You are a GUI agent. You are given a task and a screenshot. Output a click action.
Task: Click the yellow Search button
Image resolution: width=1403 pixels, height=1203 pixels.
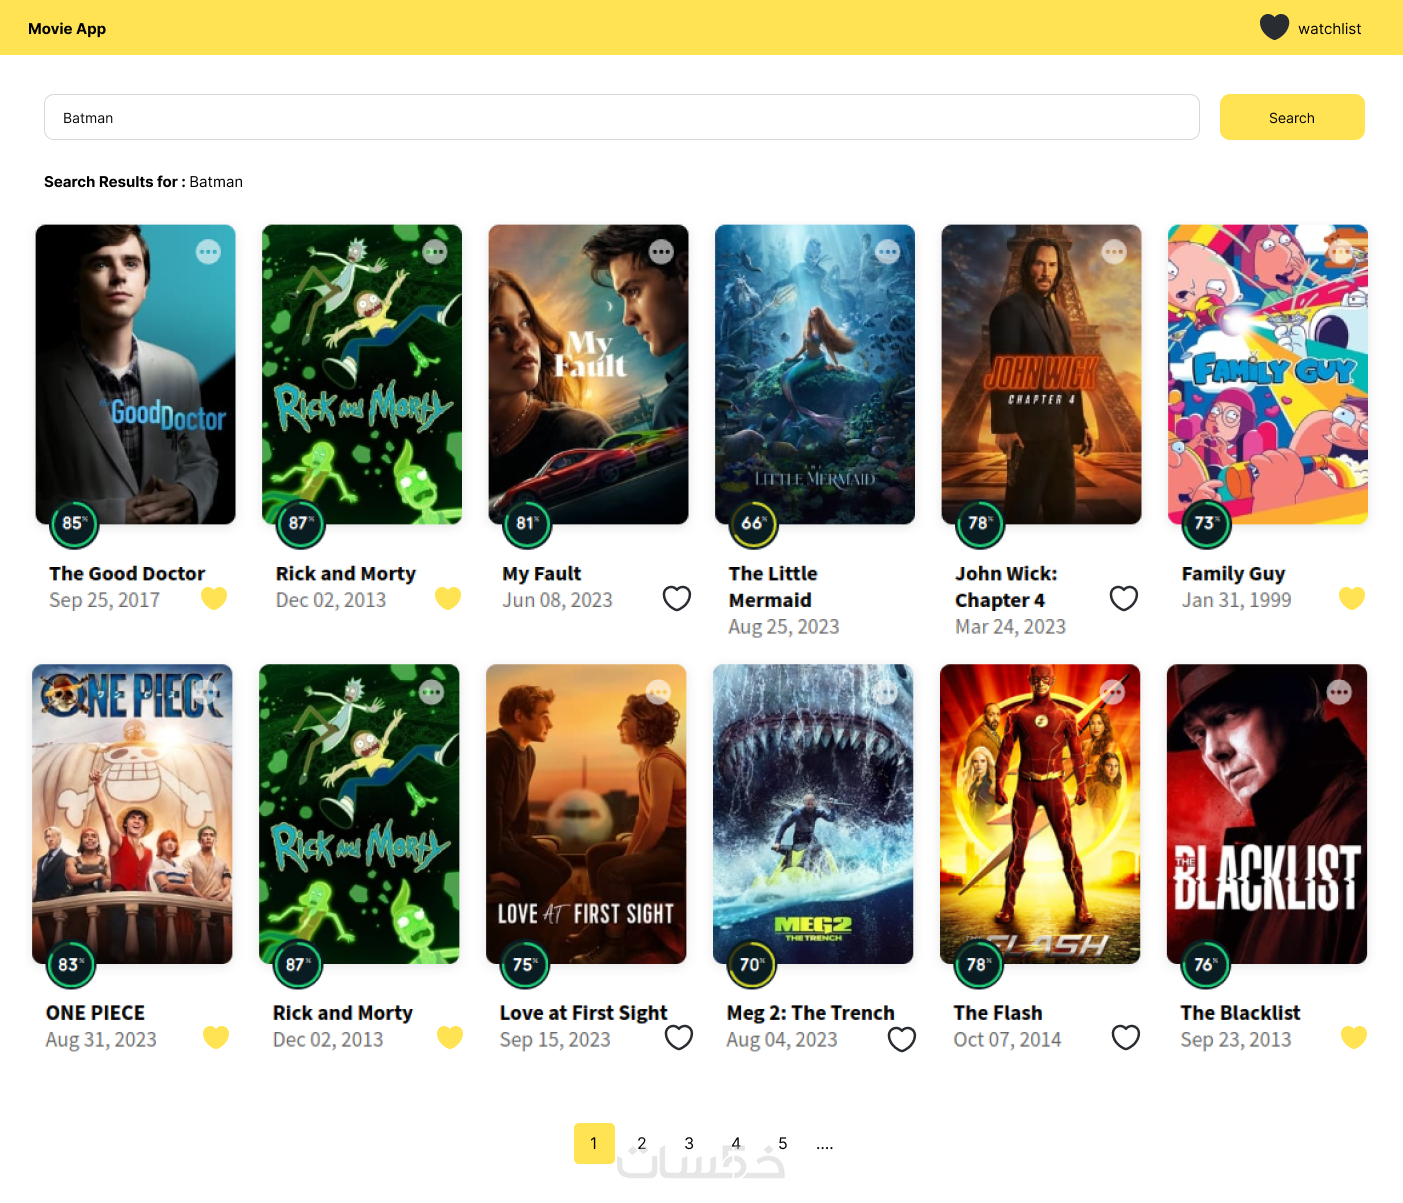click(x=1292, y=117)
